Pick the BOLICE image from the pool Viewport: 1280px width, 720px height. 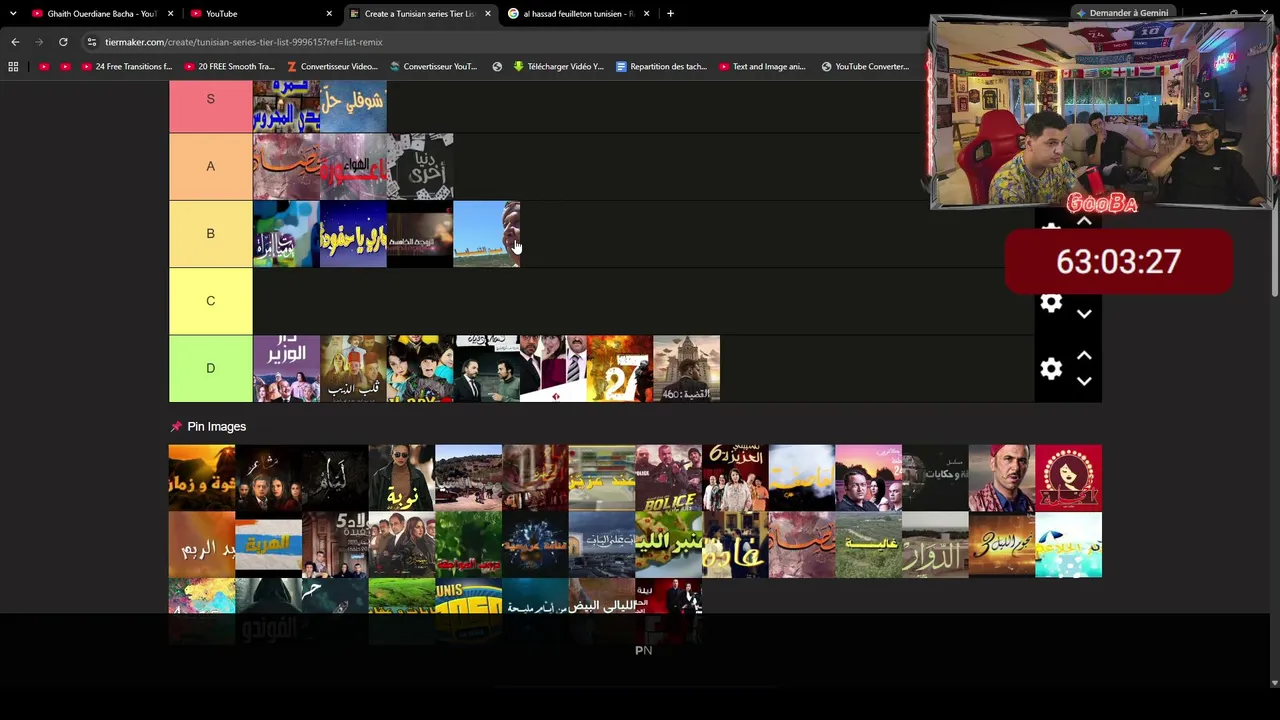[669, 478]
